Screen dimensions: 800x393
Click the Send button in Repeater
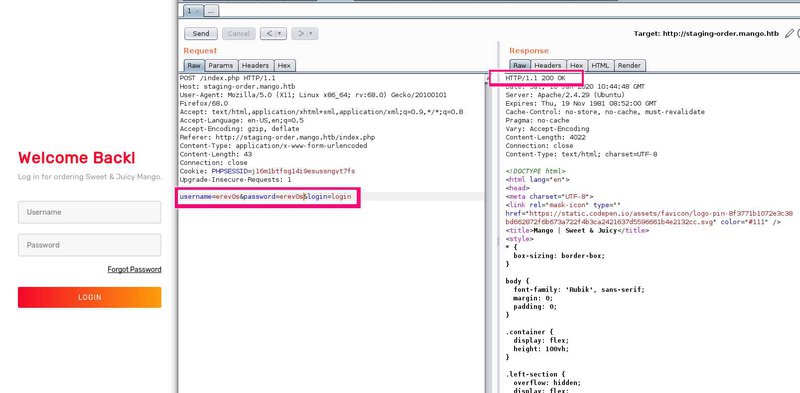pos(201,34)
